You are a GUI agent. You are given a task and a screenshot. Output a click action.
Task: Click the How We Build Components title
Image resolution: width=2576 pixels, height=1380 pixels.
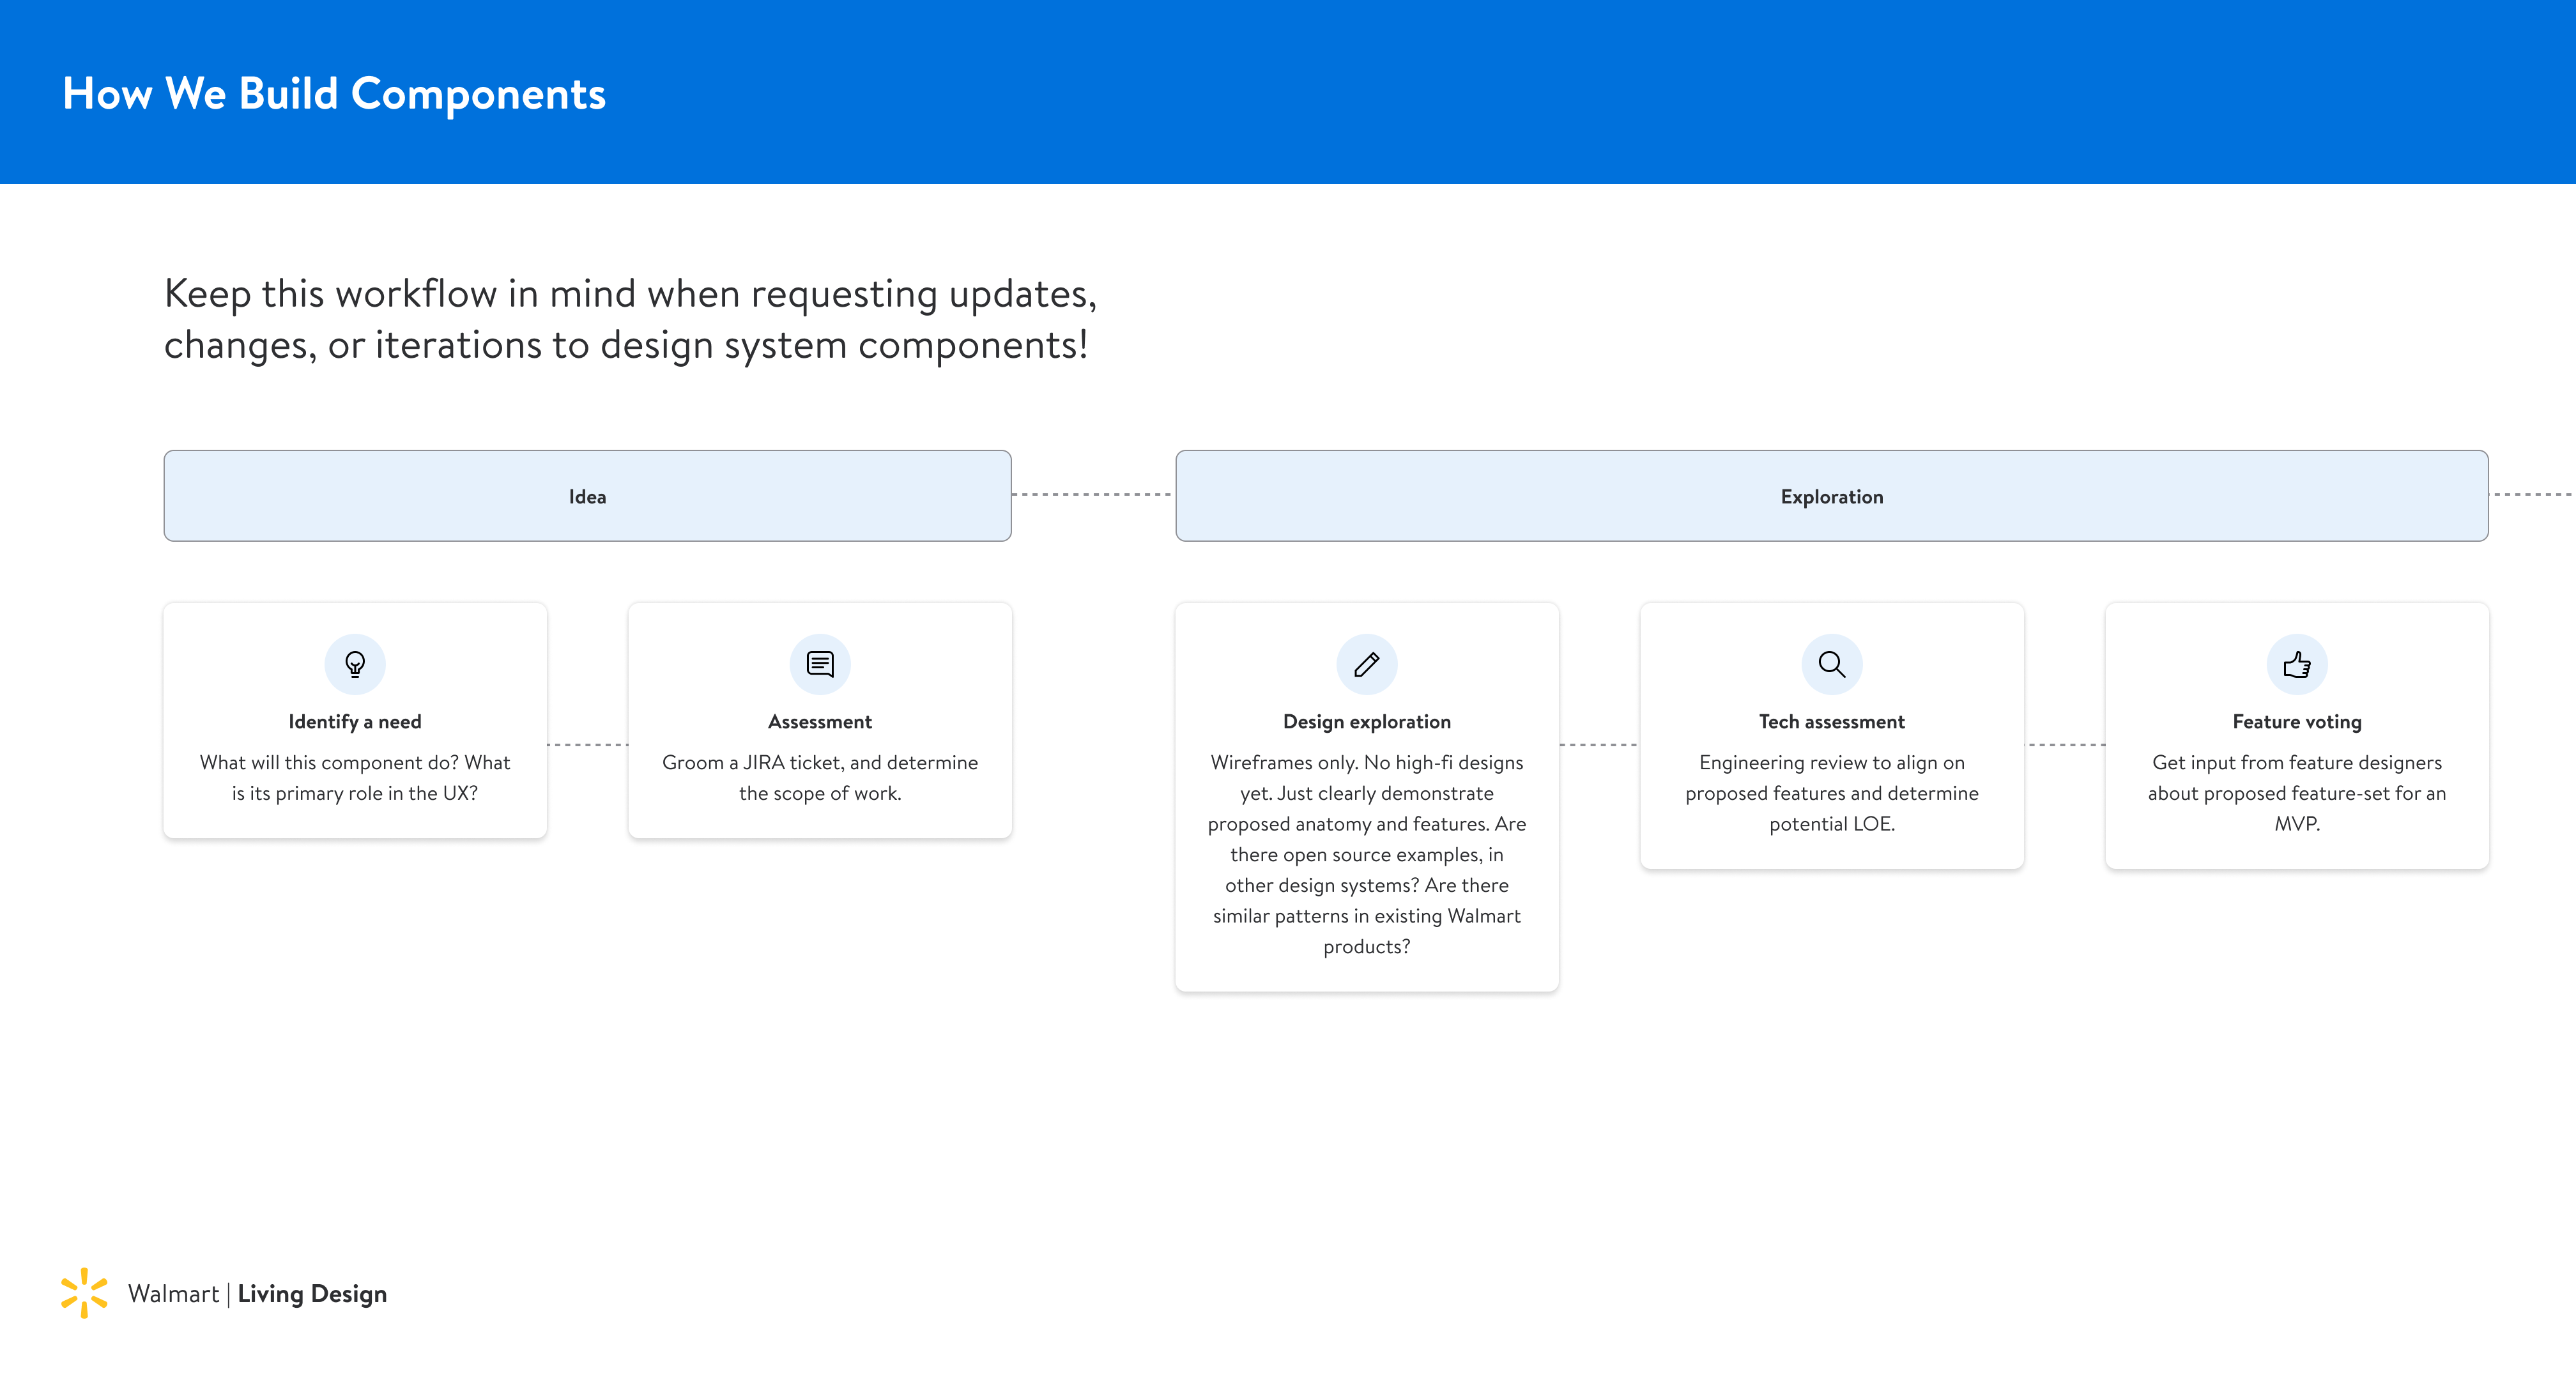coord(334,94)
